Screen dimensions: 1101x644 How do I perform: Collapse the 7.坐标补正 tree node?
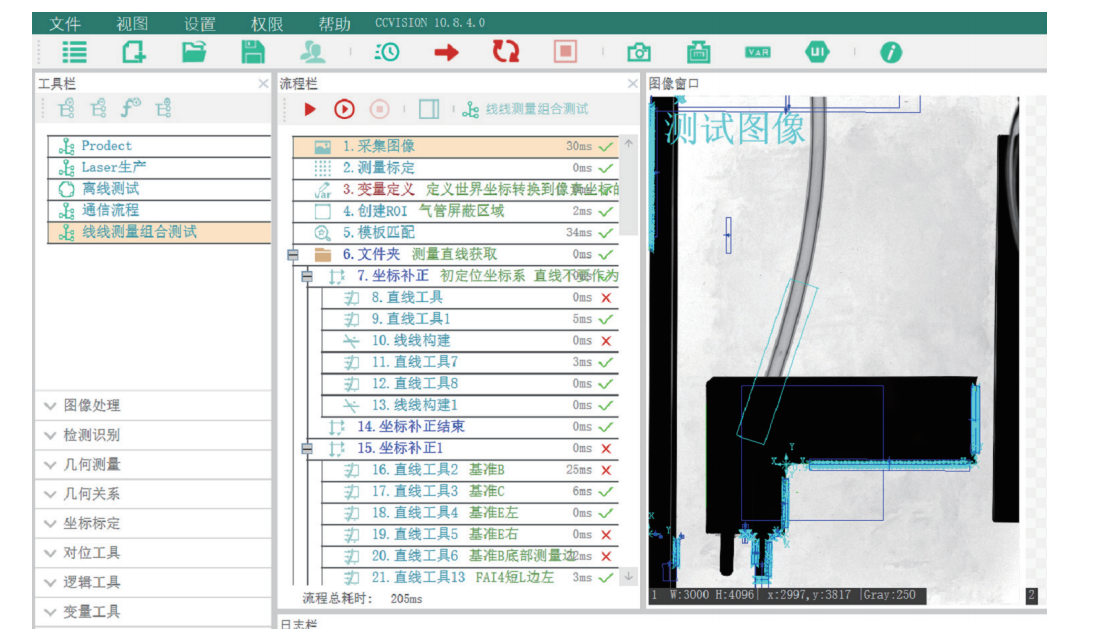pos(307,276)
